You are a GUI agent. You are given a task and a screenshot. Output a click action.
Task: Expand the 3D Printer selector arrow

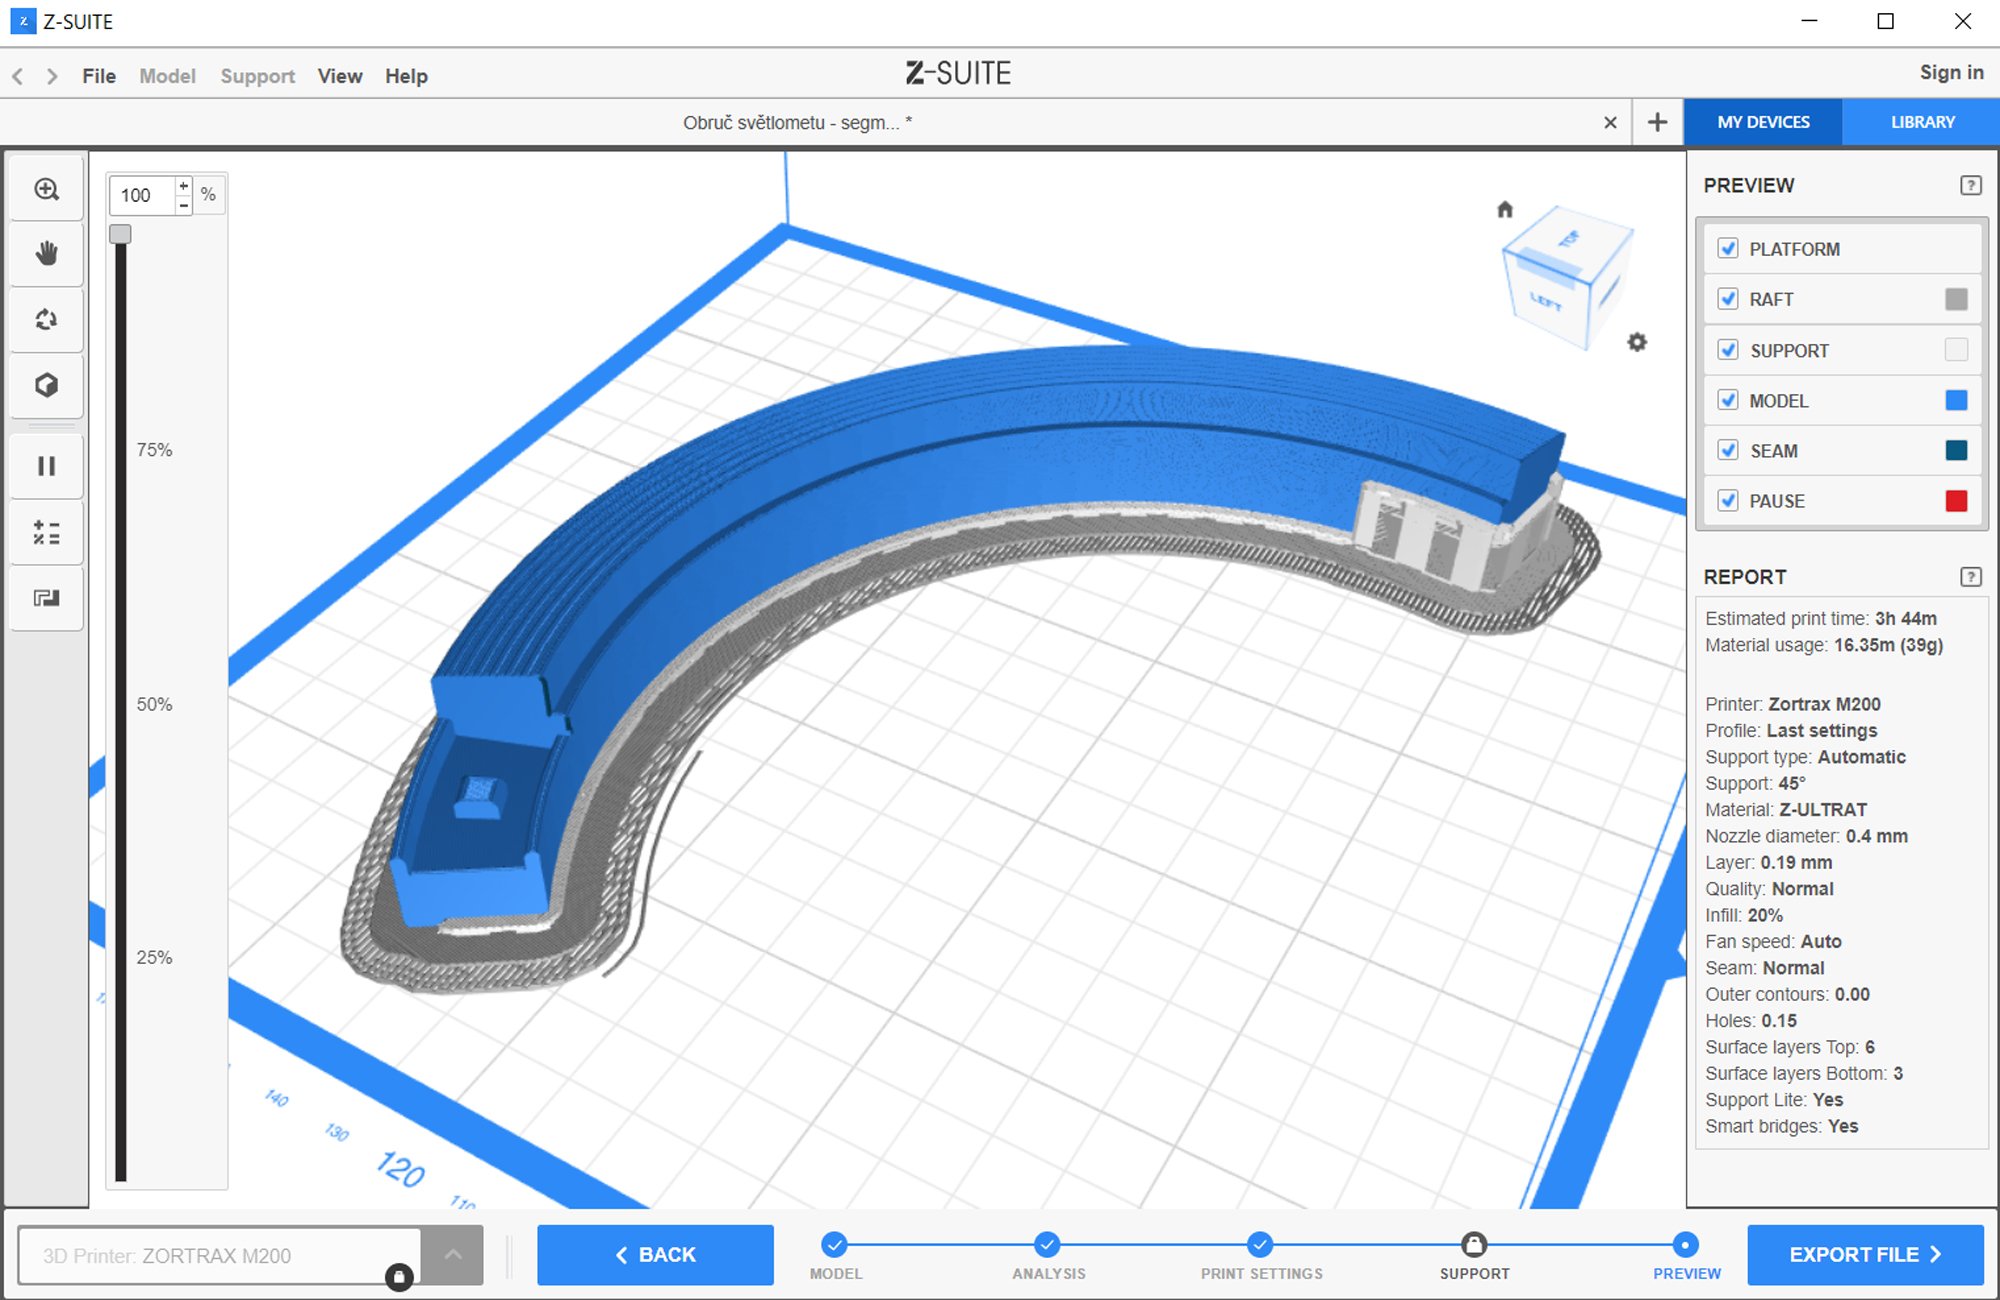[x=452, y=1255]
